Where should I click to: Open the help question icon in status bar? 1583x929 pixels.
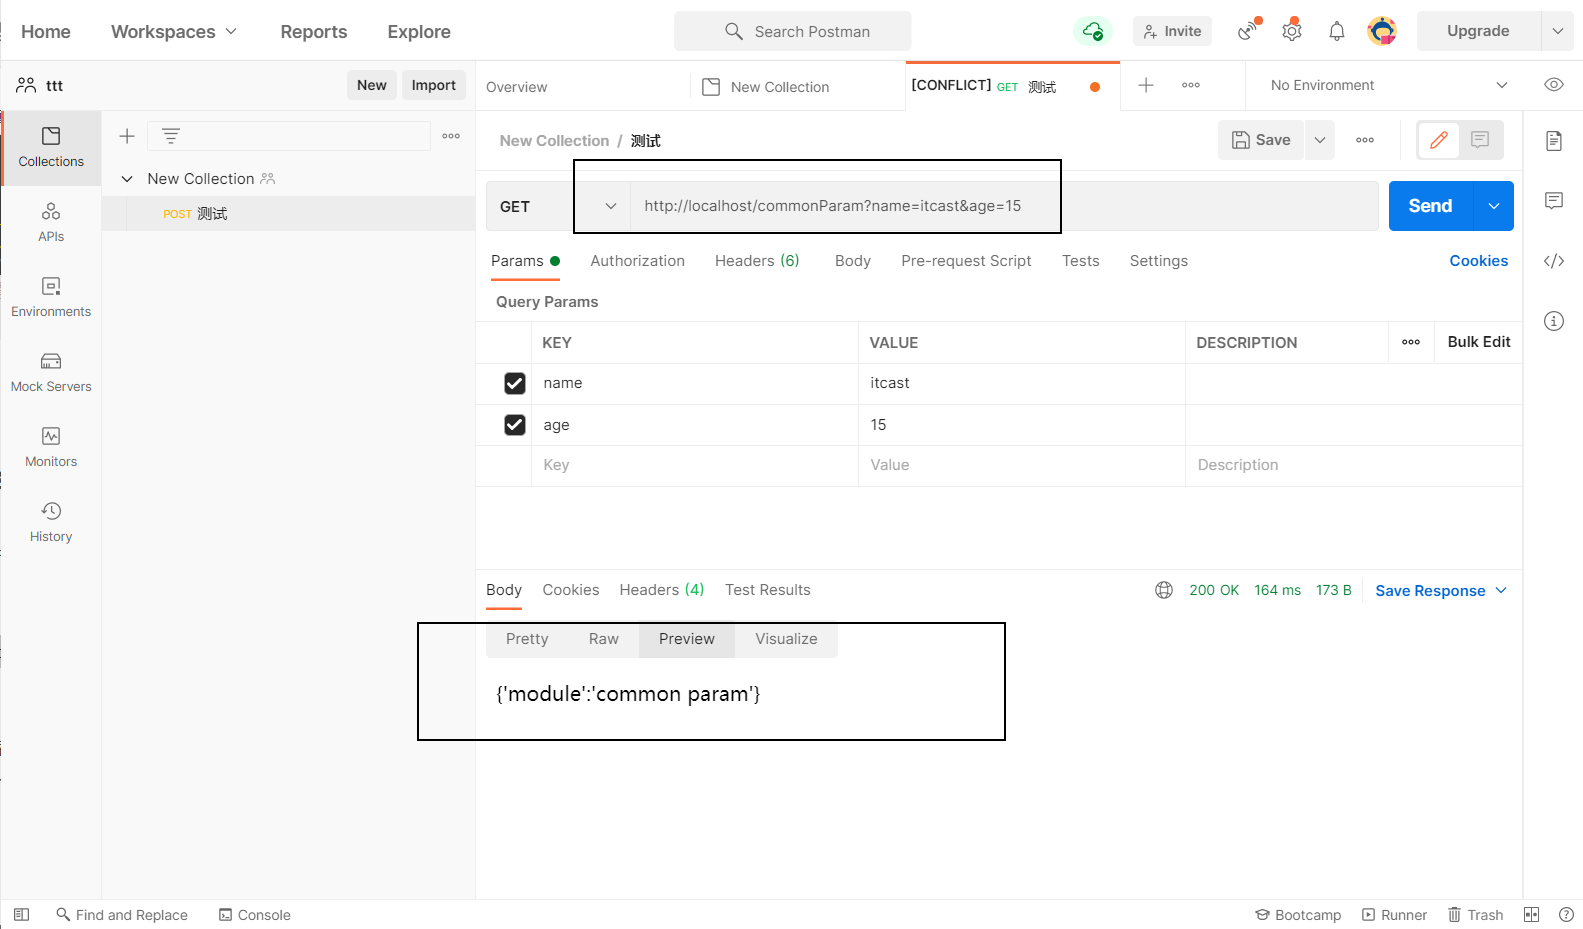click(x=1567, y=915)
